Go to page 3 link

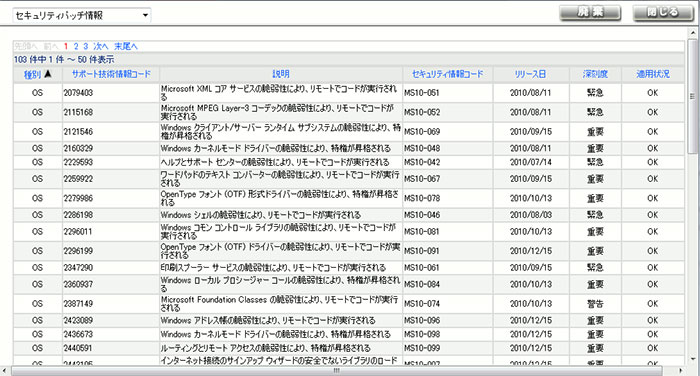pos(86,46)
